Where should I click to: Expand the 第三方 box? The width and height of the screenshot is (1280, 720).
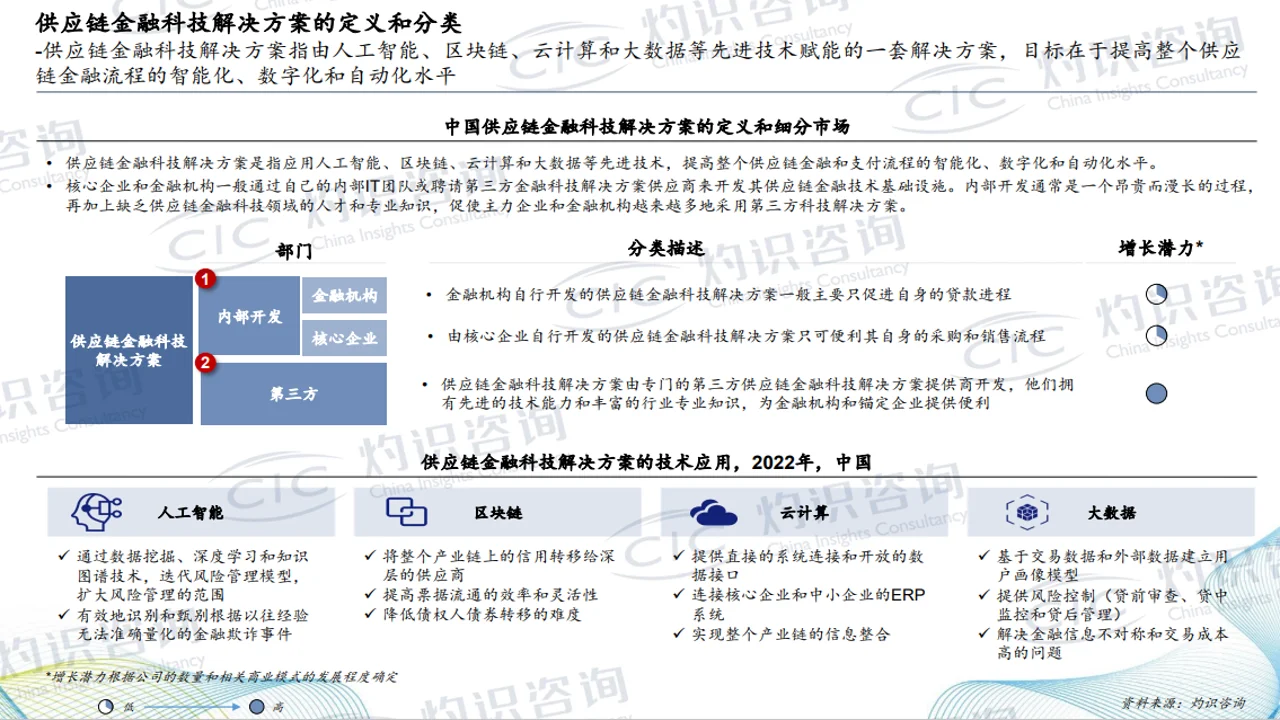[293, 394]
